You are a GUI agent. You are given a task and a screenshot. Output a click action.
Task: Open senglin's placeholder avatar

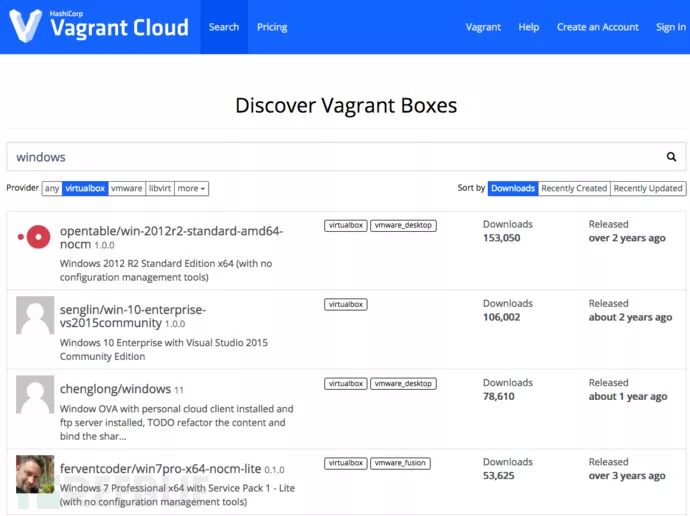point(35,315)
